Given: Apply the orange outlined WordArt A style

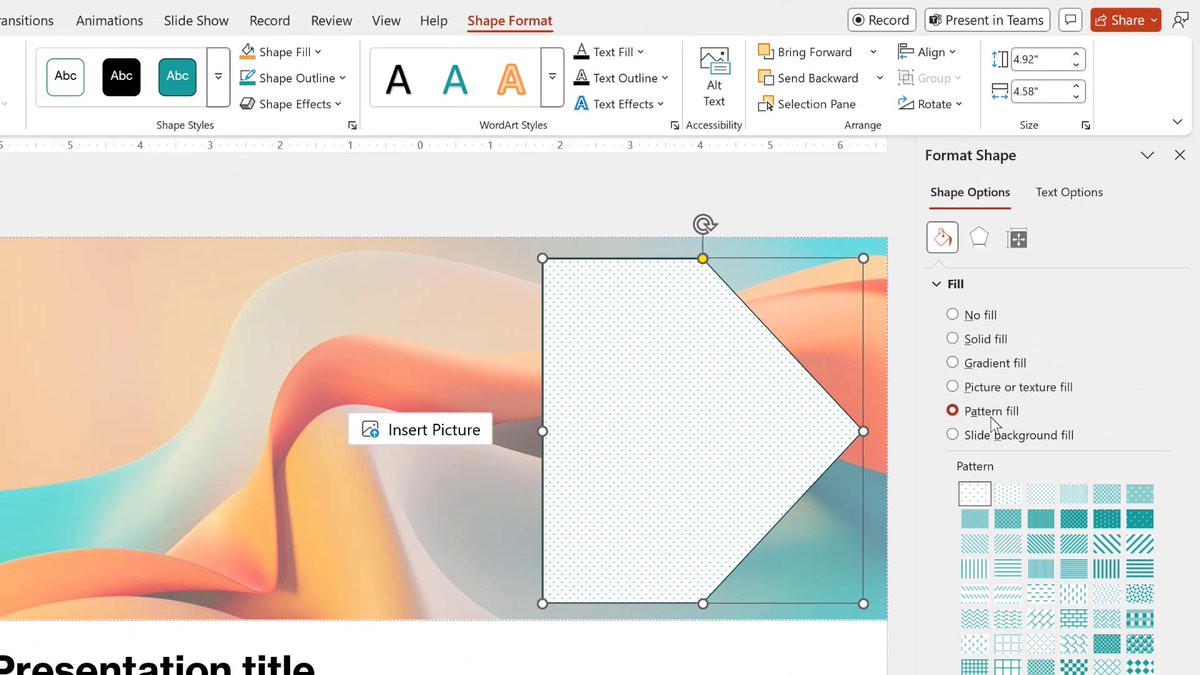Looking at the screenshot, I should (511, 78).
